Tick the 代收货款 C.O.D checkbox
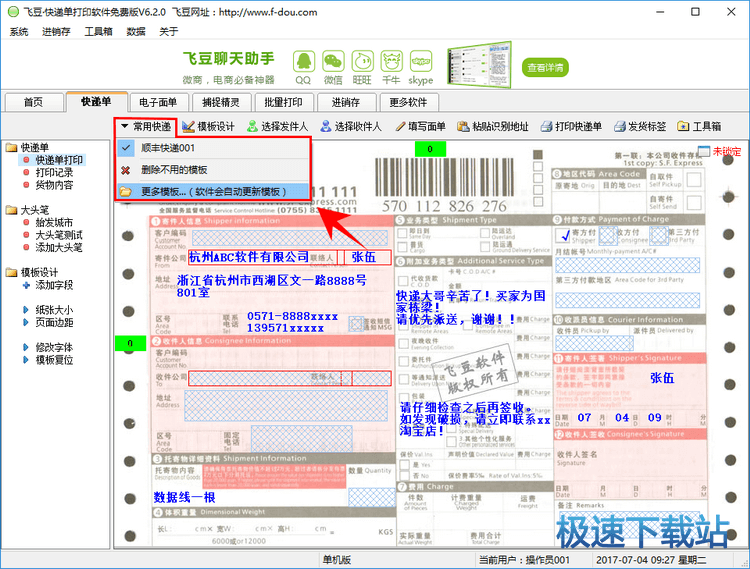 coord(403,281)
